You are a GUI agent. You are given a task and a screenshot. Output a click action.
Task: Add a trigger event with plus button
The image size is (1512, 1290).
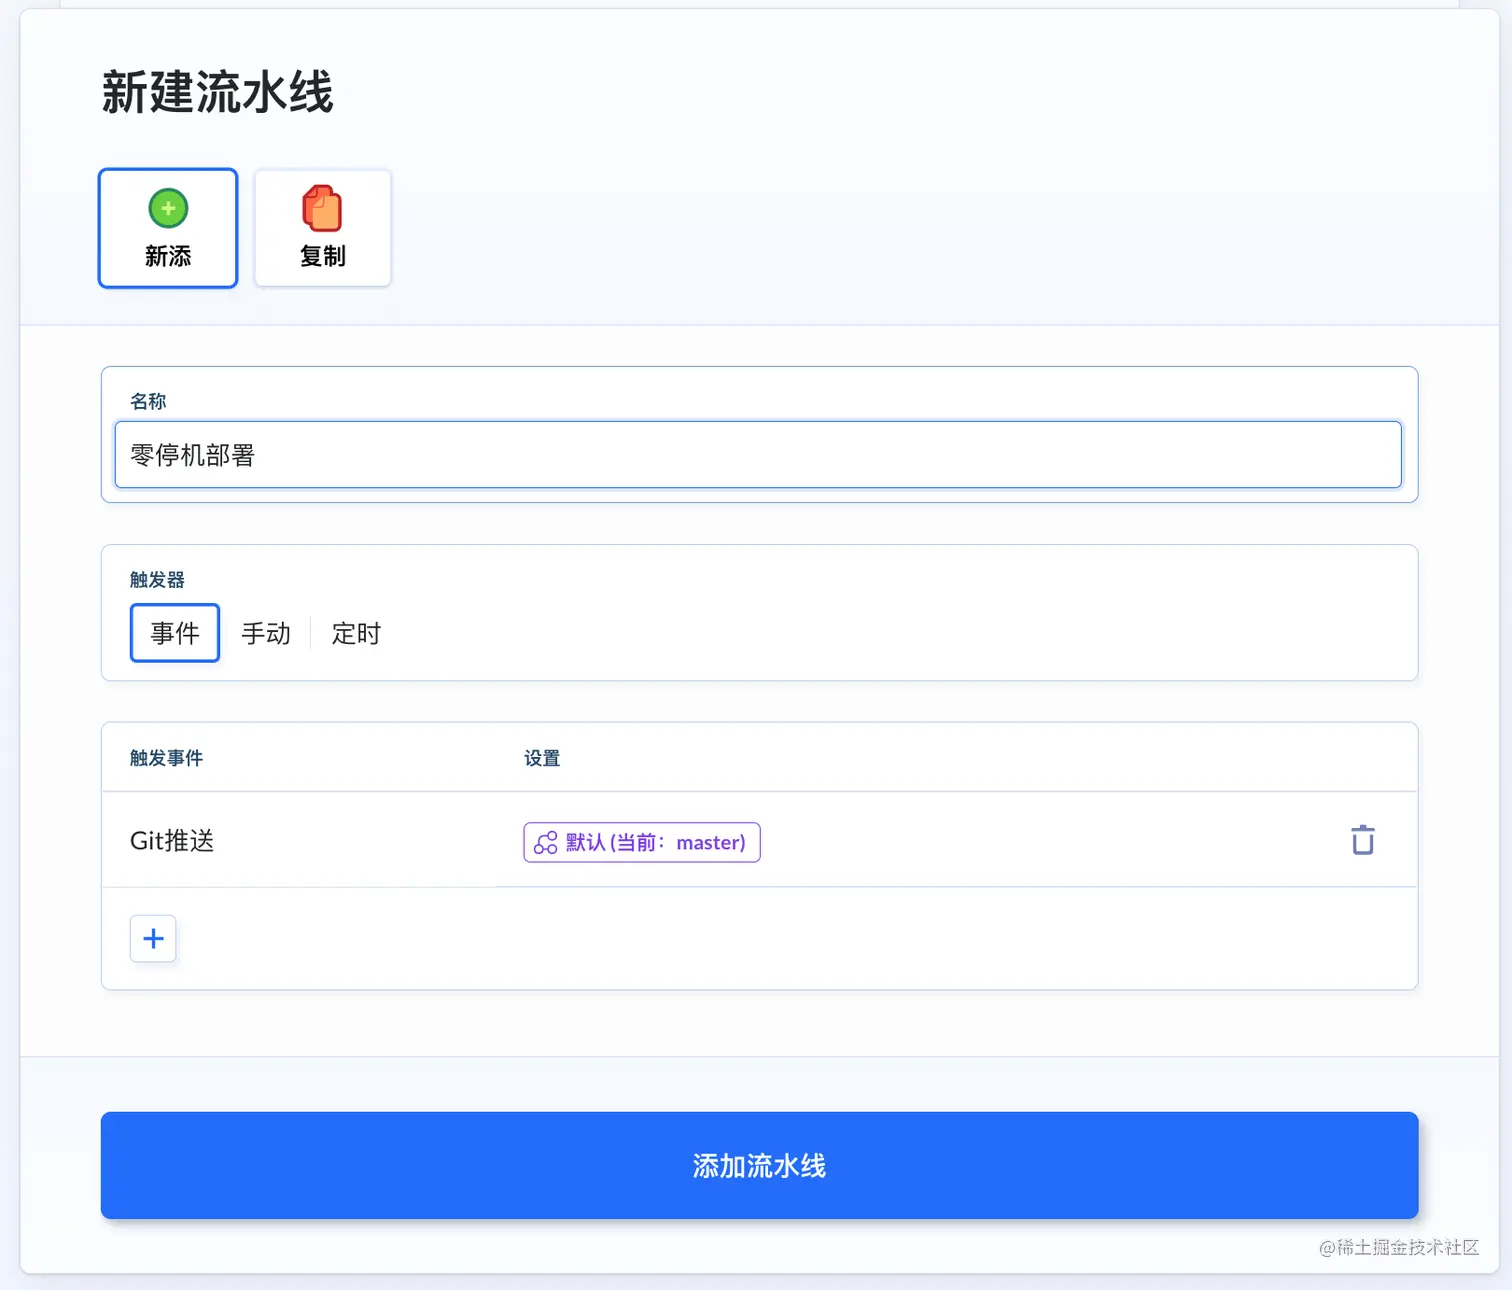pyautogui.click(x=153, y=938)
